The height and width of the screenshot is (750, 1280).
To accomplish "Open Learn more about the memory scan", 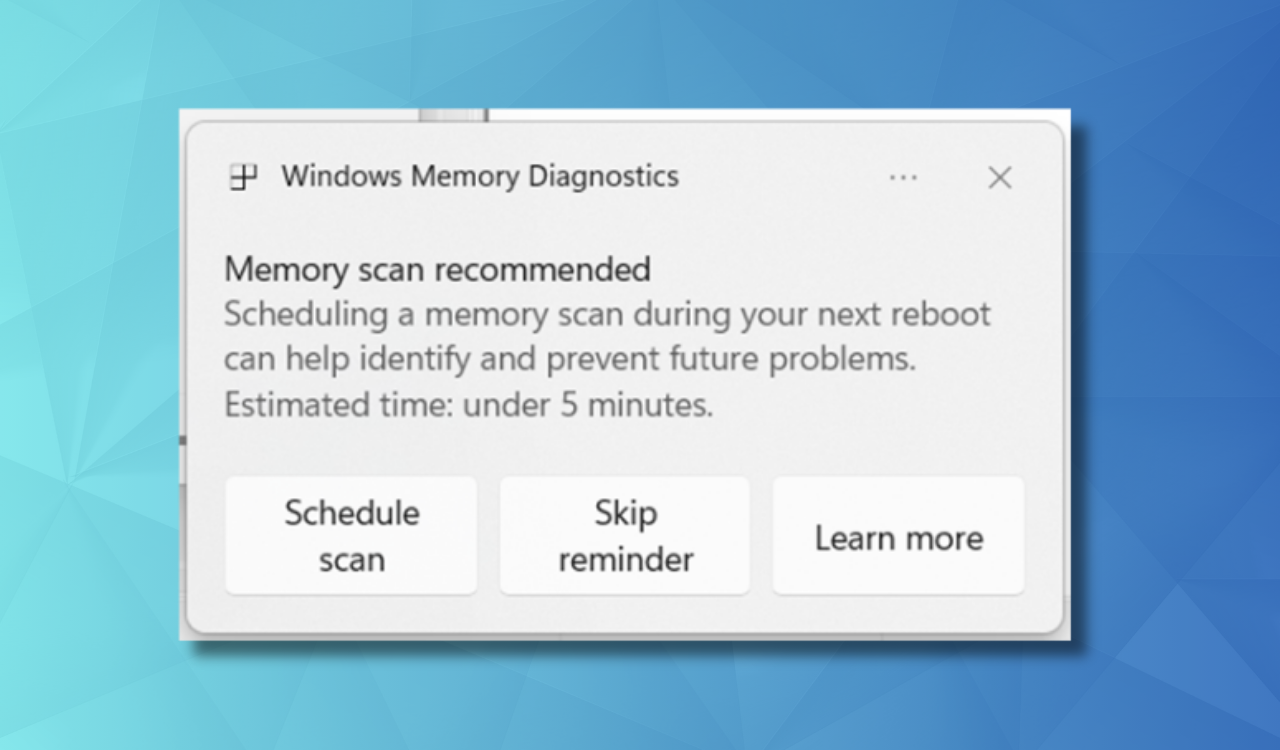I will pos(898,537).
